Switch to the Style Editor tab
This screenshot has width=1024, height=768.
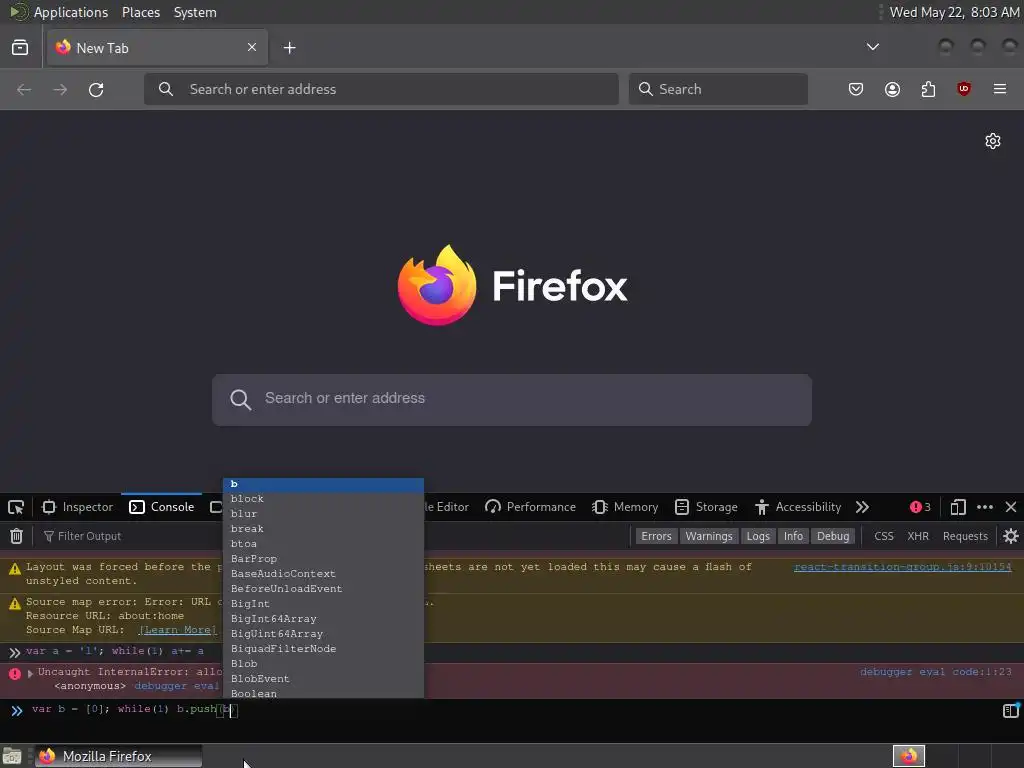(x=447, y=507)
